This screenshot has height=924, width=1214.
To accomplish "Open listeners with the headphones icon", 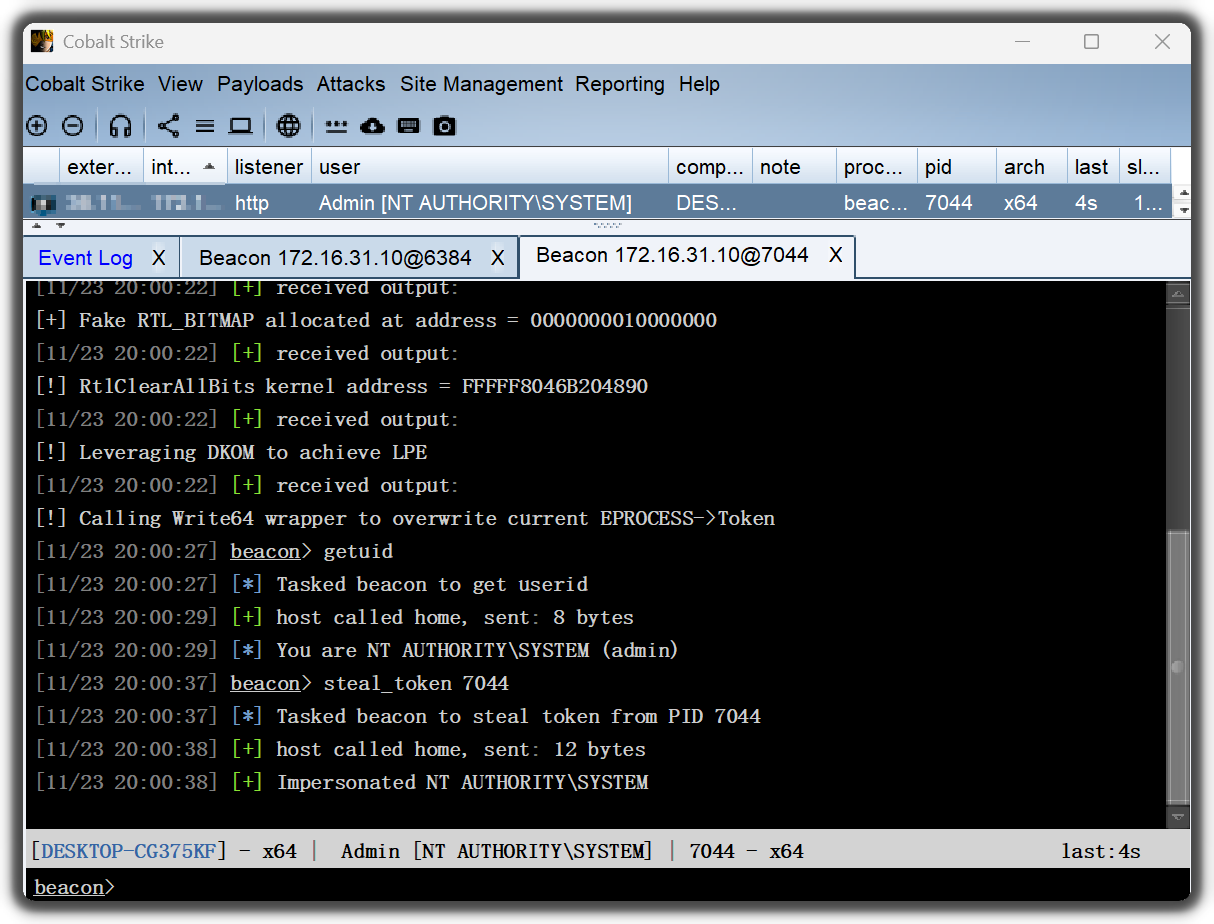I will pyautogui.click(x=120, y=126).
